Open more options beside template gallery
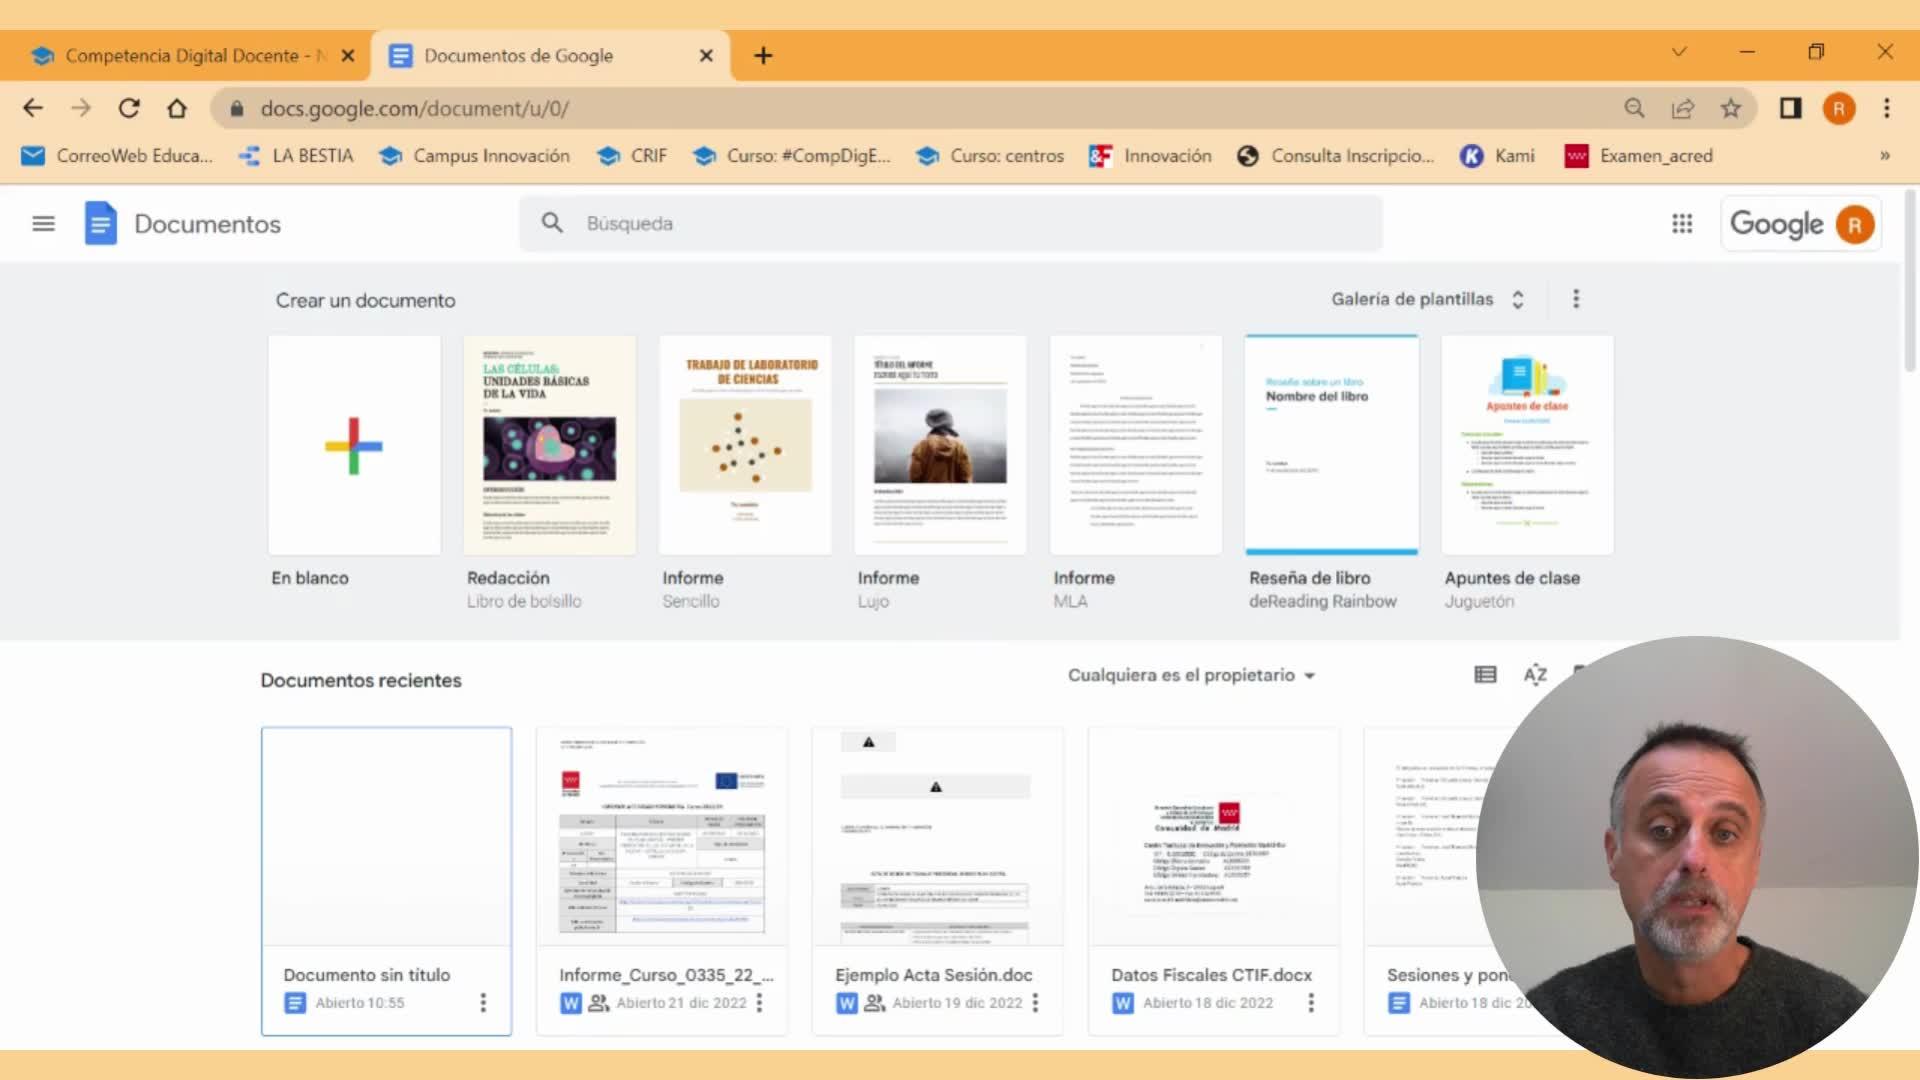This screenshot has width=1920, height=1080. click(1576, 299)
